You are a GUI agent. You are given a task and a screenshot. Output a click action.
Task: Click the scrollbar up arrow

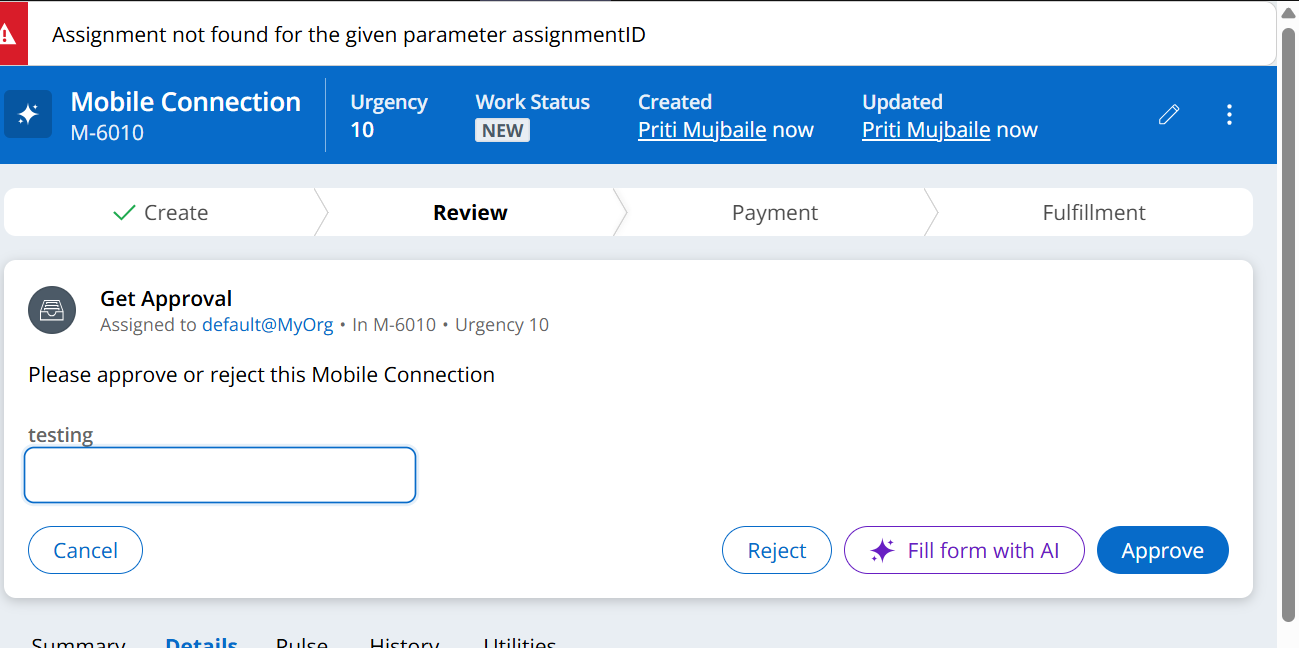coord(1288,13)
